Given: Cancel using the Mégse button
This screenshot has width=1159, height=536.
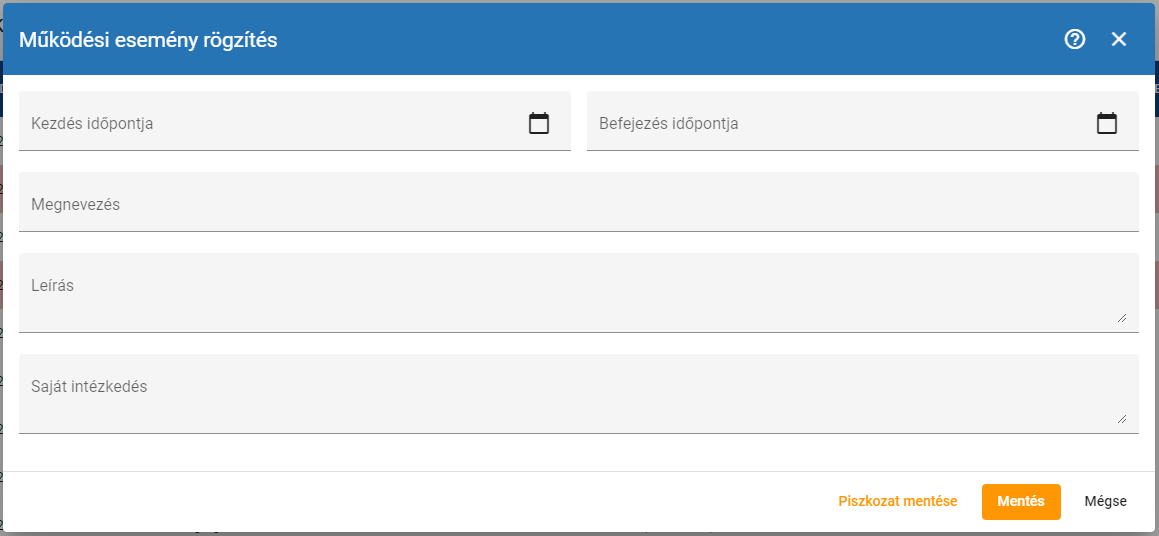Looking at the screenshot, I should pos(1105,501).
